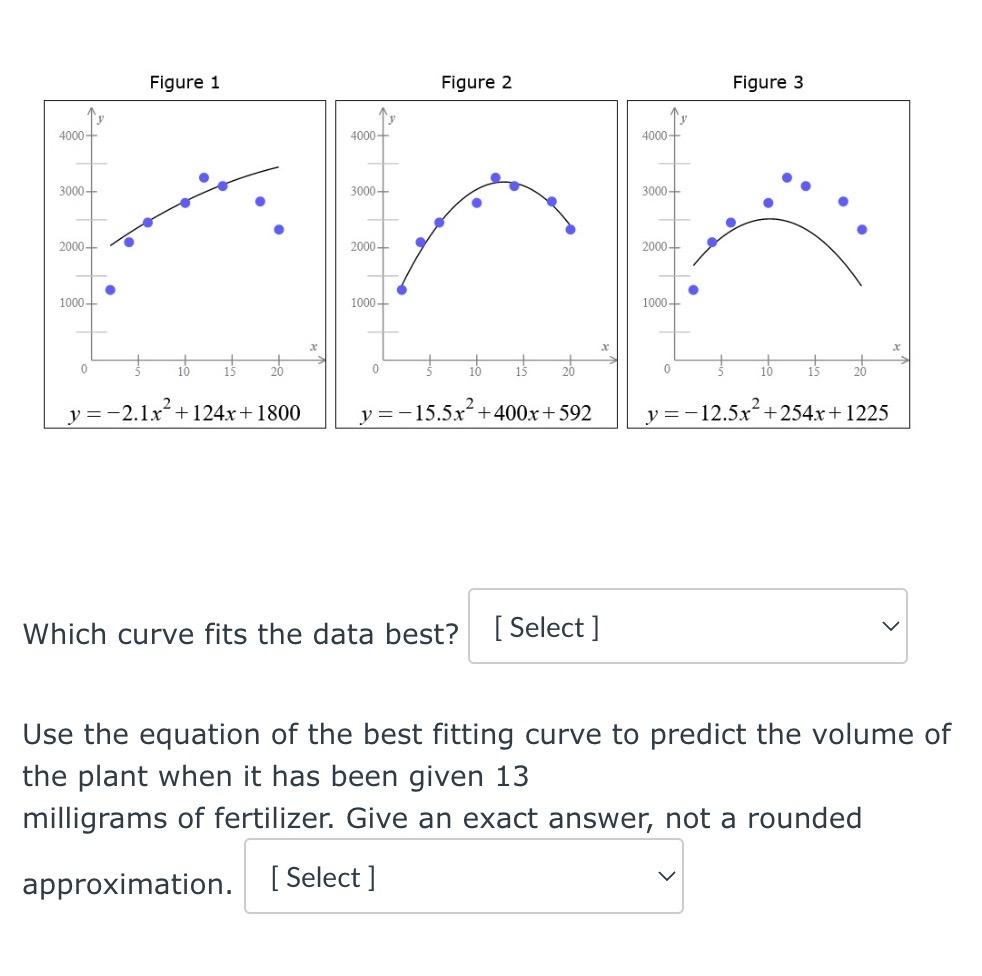This screenshot has width=982, height=976.
Task: Click the Figure 2 title label
Action: pyautogui.click(x=476, y=83)
